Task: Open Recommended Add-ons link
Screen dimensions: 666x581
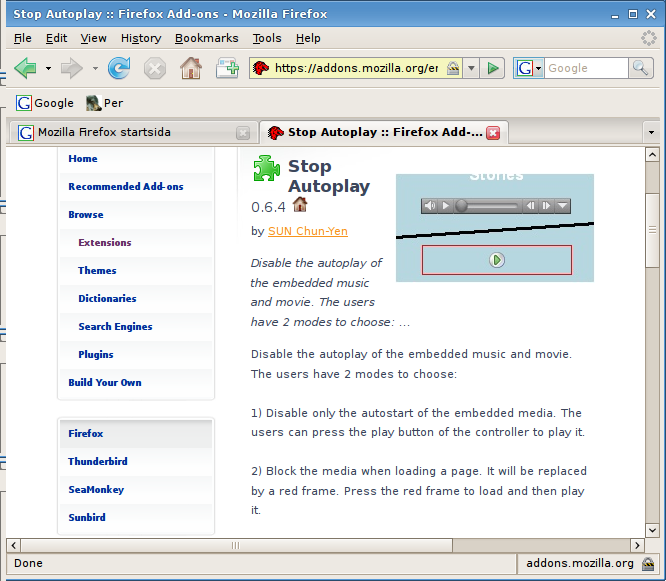Action: pos(126,186)
